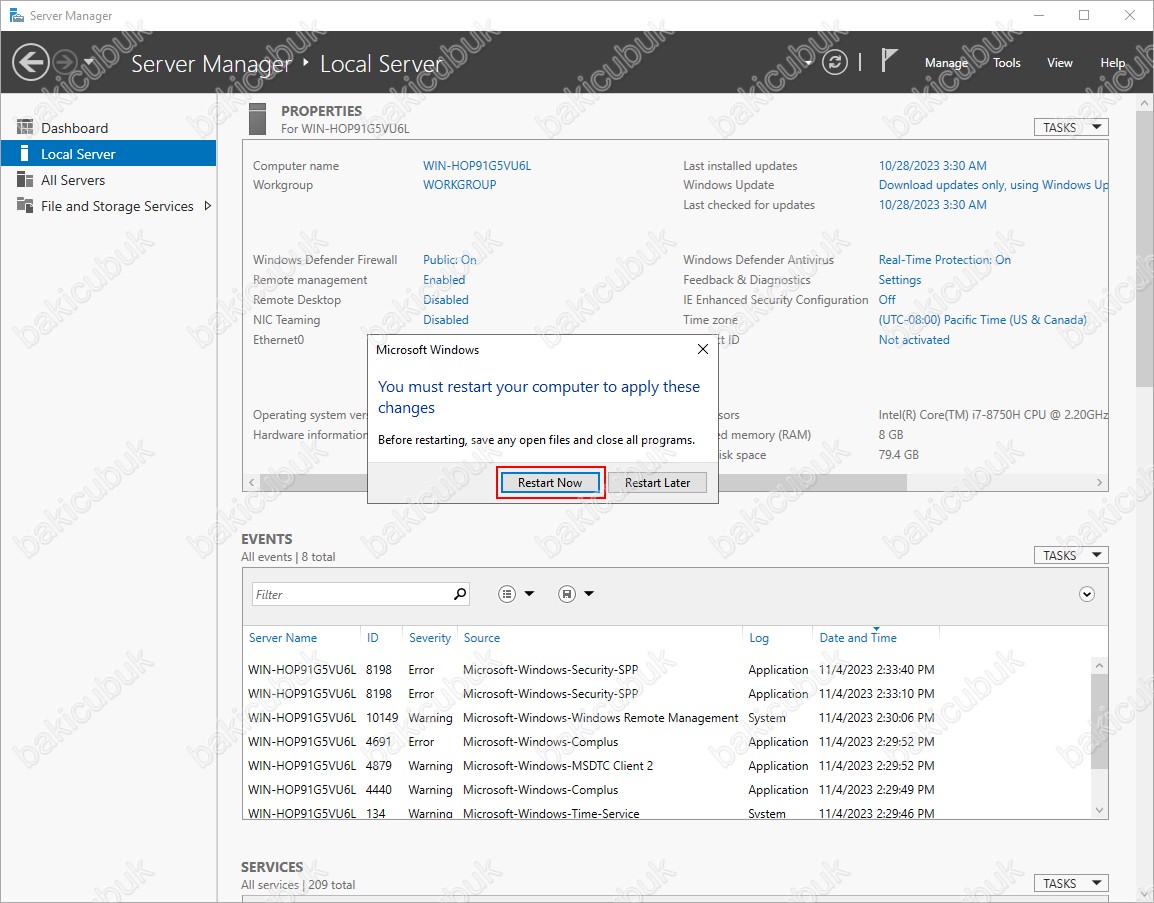Click the All Servers sidebar icon
Viewport: 1154px width, 903px height.
coord(25,180)
